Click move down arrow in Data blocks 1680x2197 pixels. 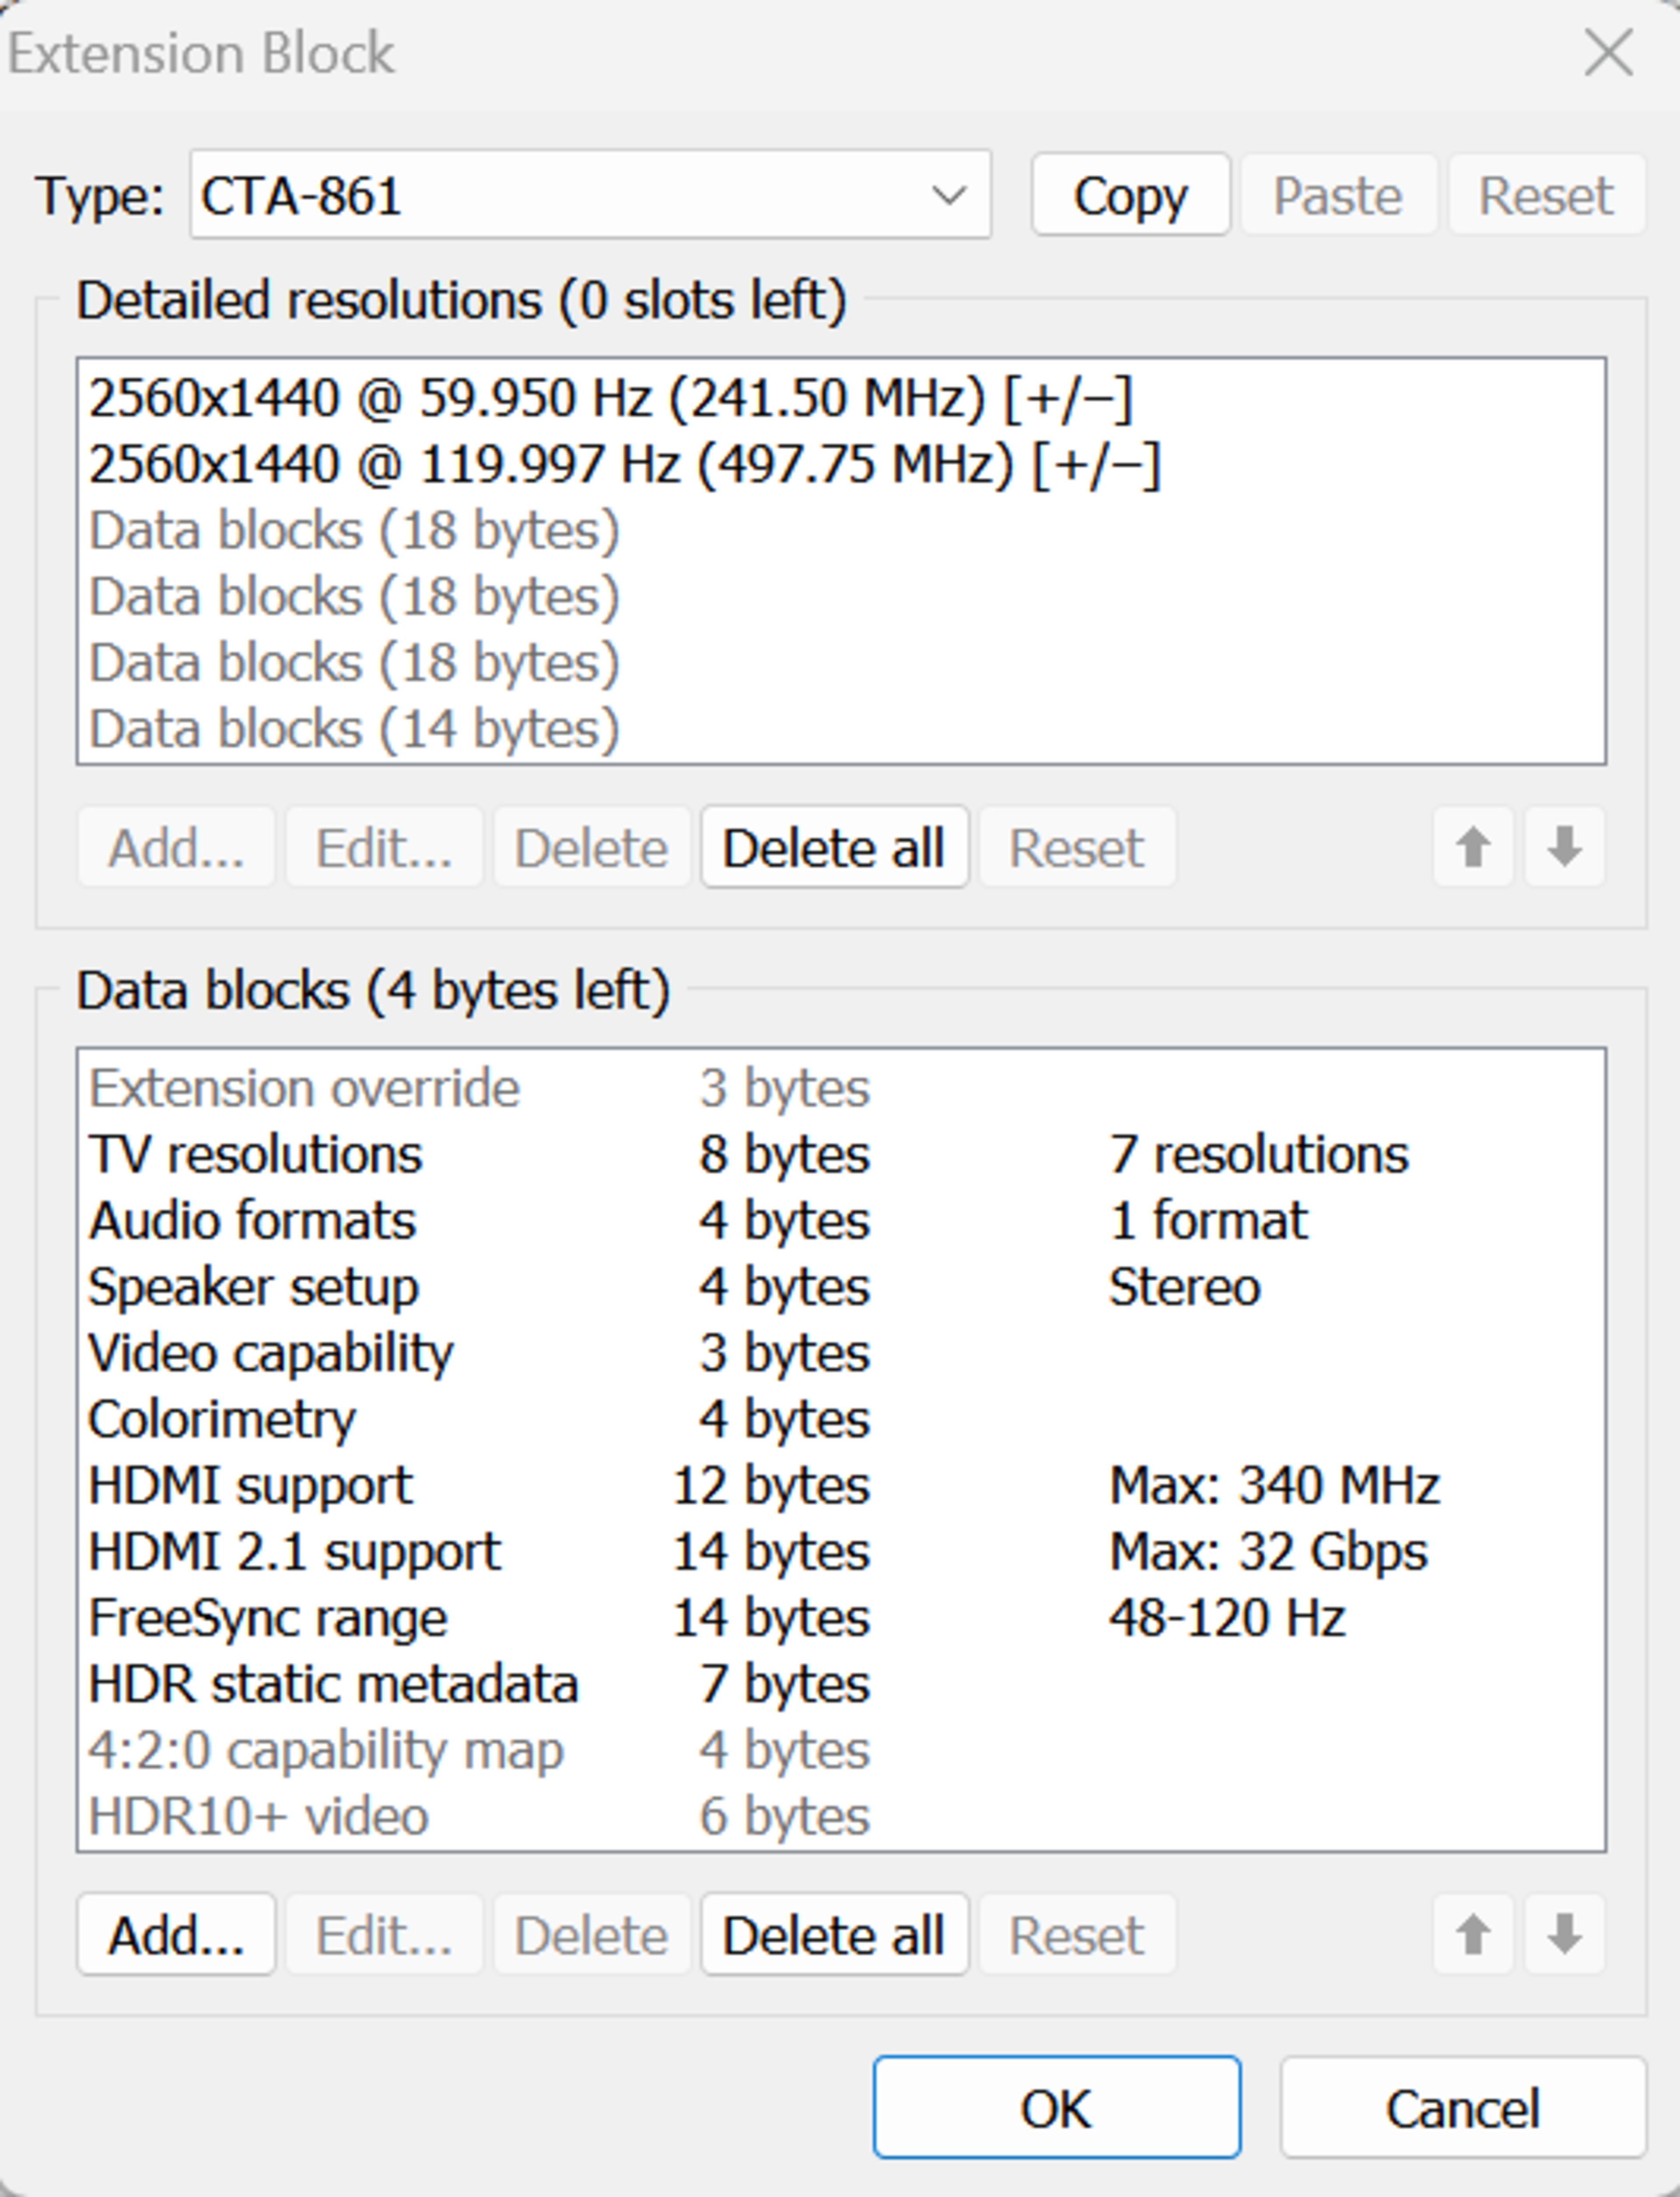(x=1564, y=1933)
